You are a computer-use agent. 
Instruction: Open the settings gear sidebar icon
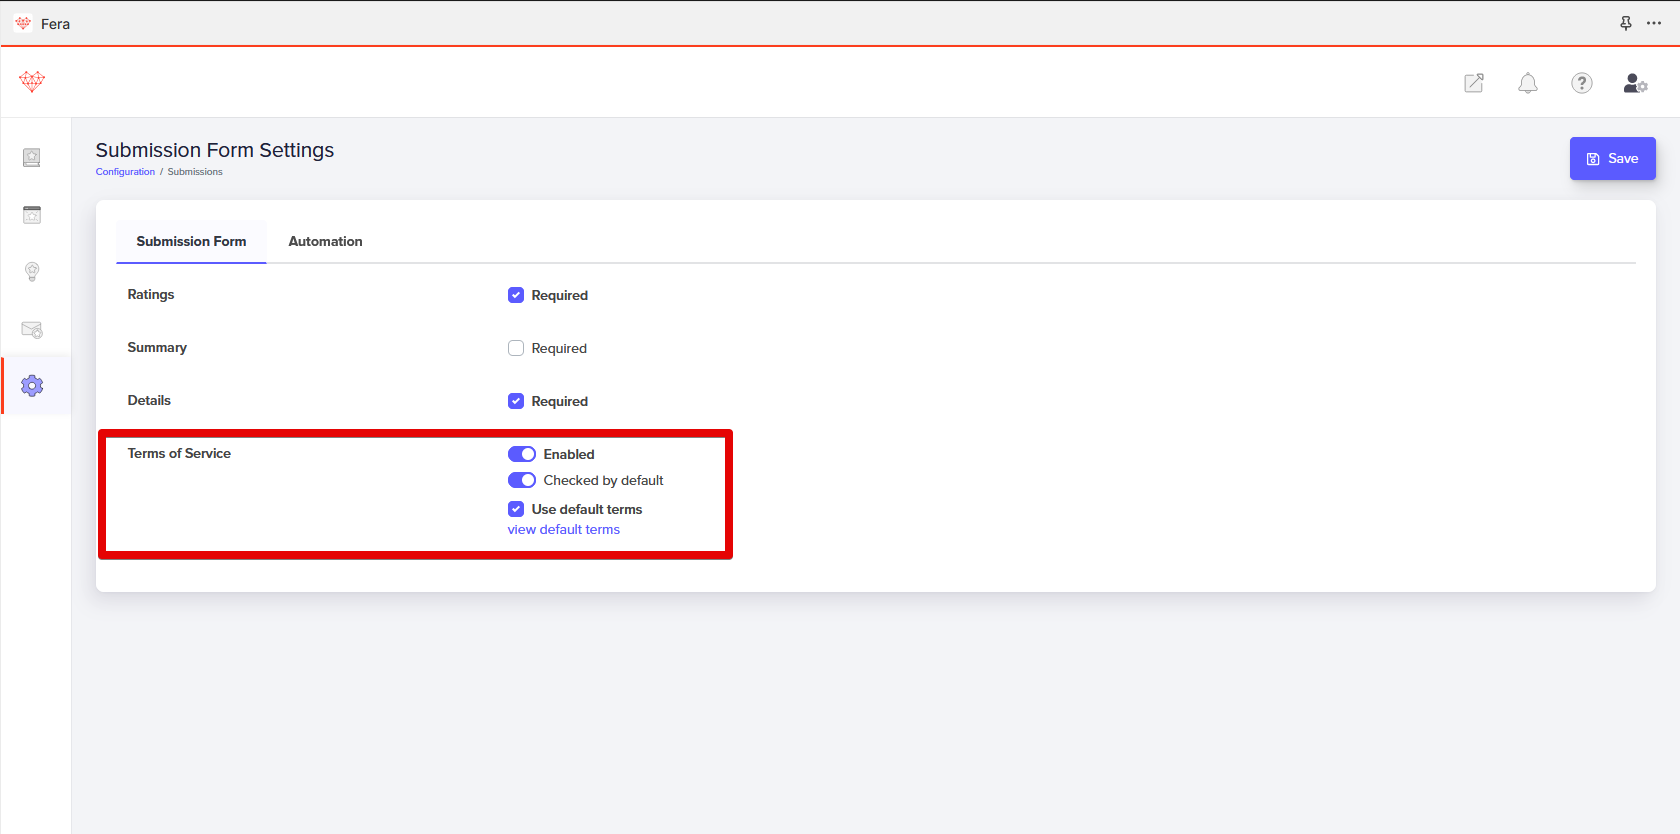(x=32, y=386)
